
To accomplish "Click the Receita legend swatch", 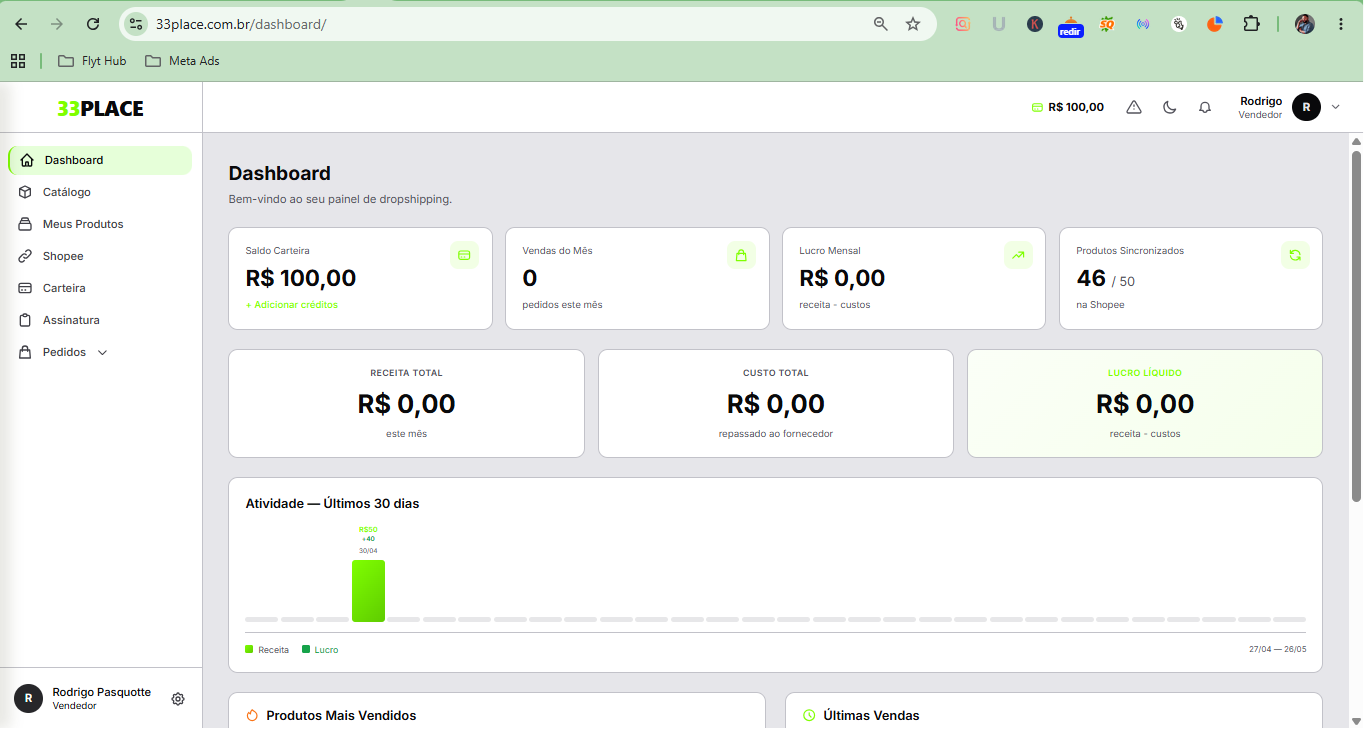I will [x=249, y=650].
